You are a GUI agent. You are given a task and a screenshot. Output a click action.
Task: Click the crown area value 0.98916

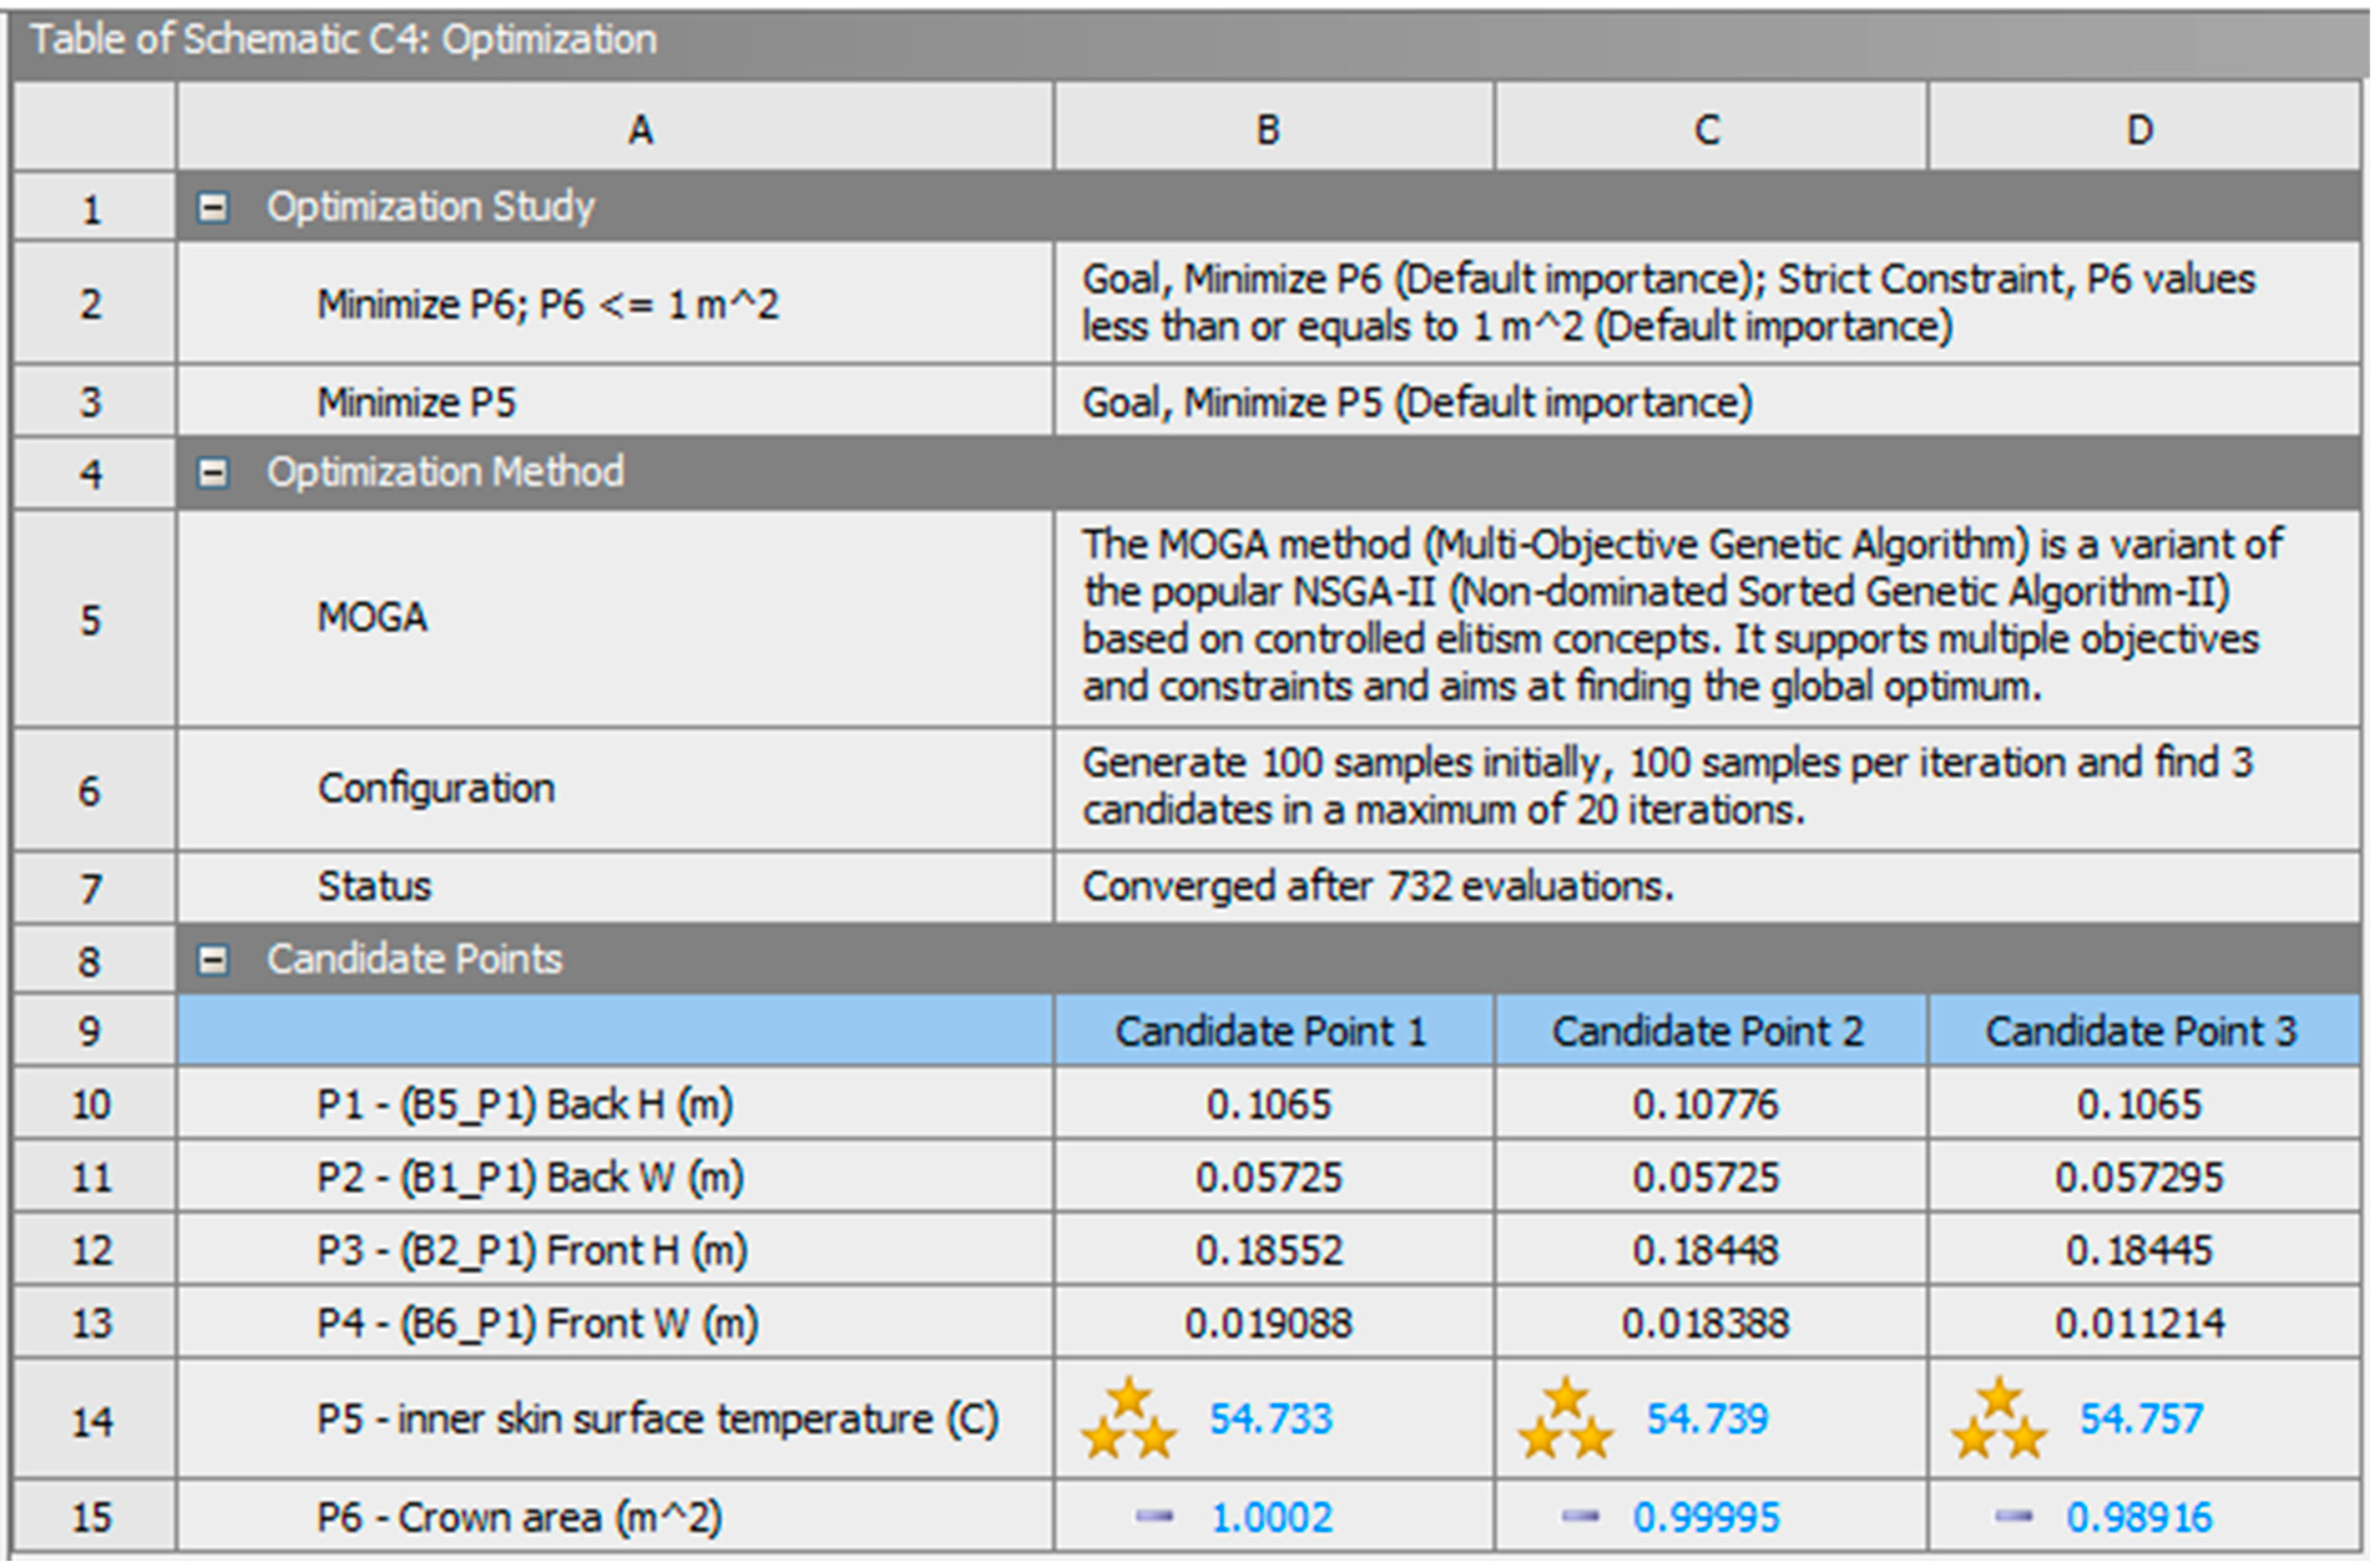click(x=2140, y=1518)
